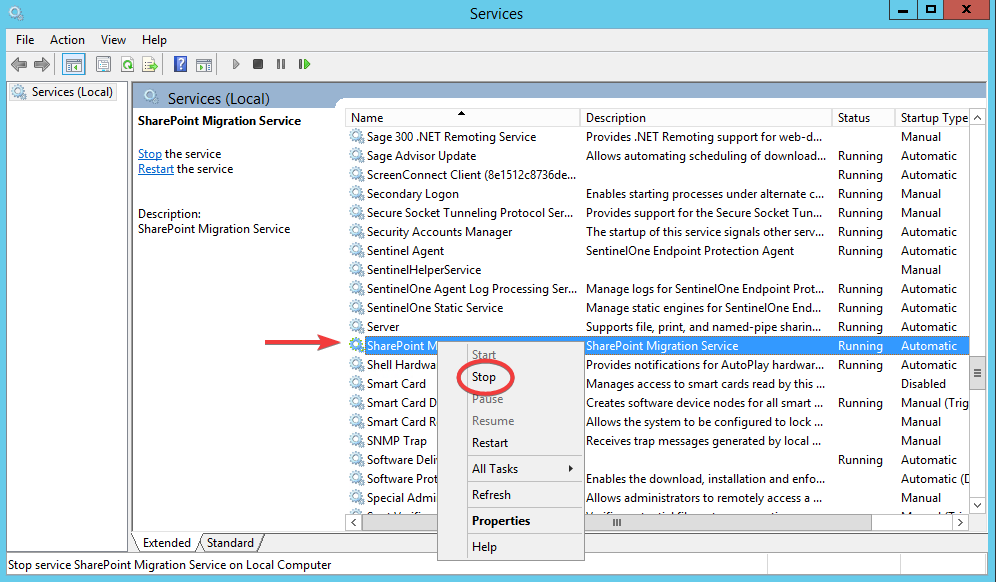
Task: Click the Refresh icon in the toolbar
Action: pos(128,64)
